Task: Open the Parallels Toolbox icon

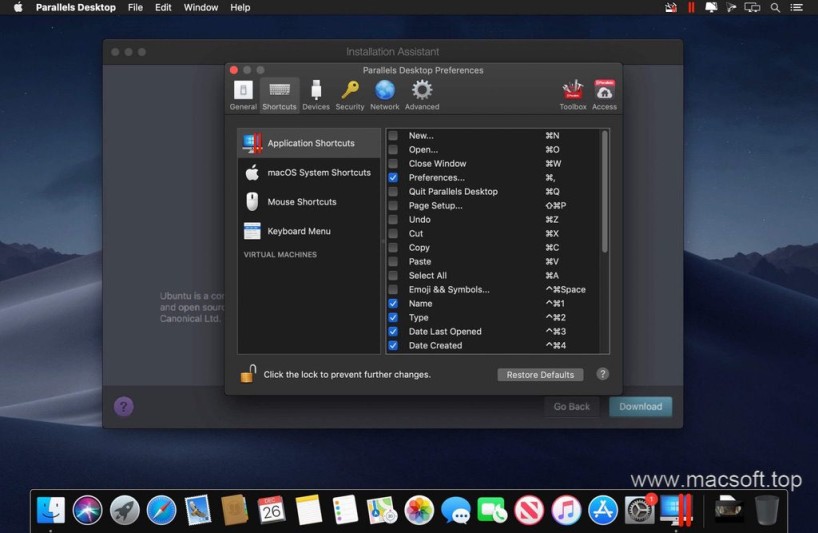Action: pos(573,95)
